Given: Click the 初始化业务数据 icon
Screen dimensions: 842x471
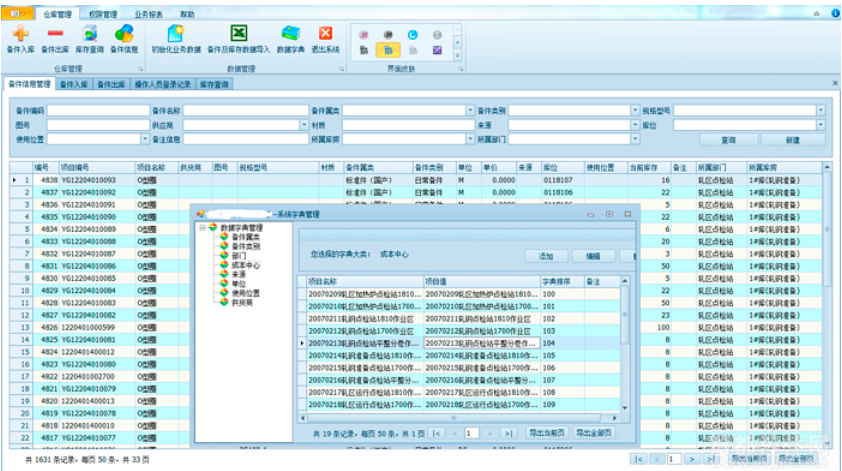Looking at the screenshot, I should 175,36.
